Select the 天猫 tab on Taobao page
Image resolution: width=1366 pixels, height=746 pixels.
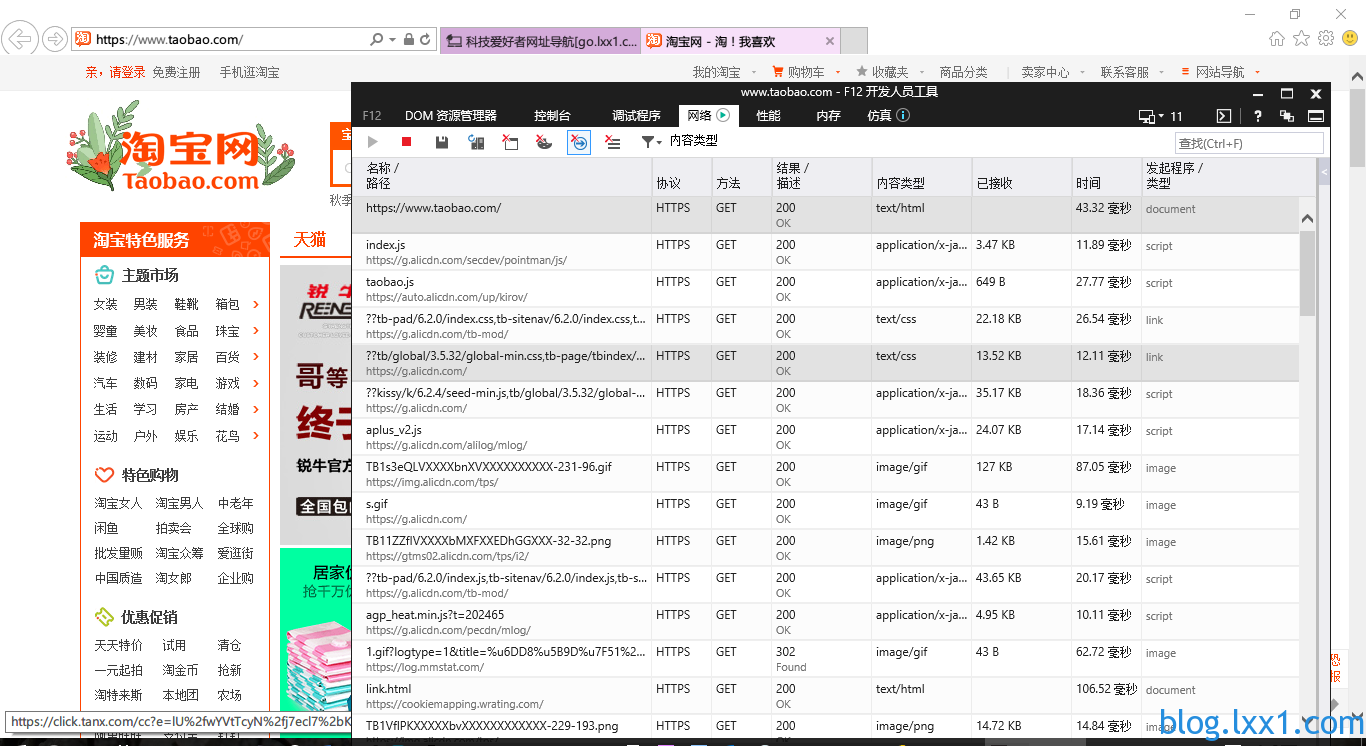click(310, 240)
